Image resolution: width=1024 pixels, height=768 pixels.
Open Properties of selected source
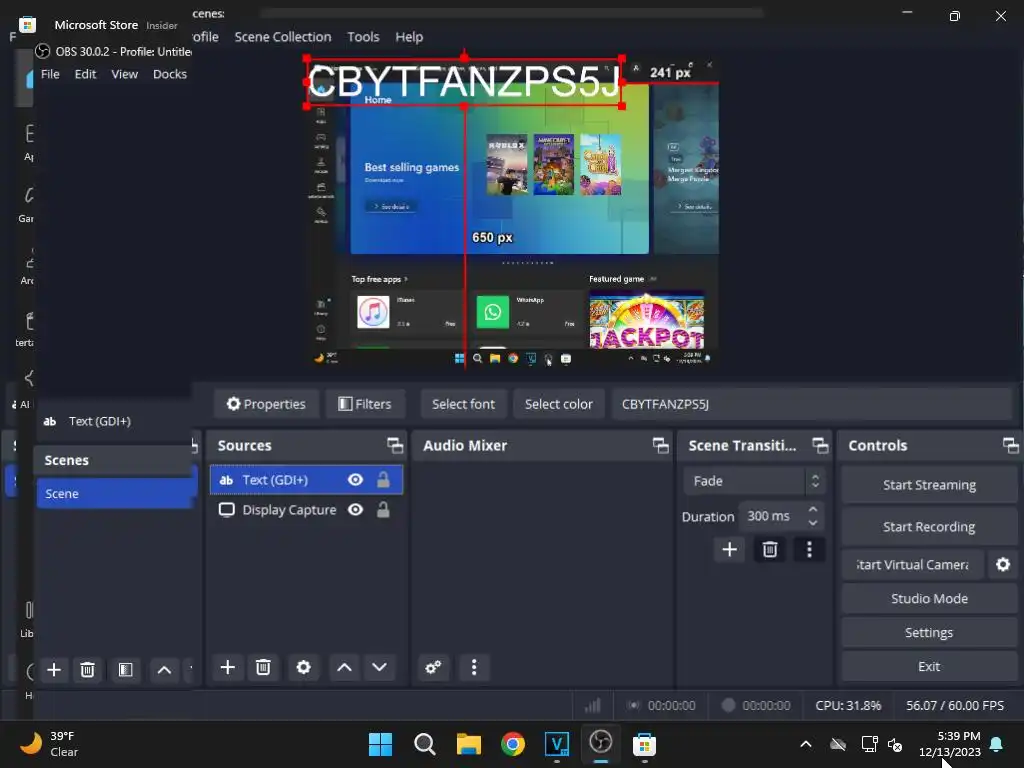point(266,404)
